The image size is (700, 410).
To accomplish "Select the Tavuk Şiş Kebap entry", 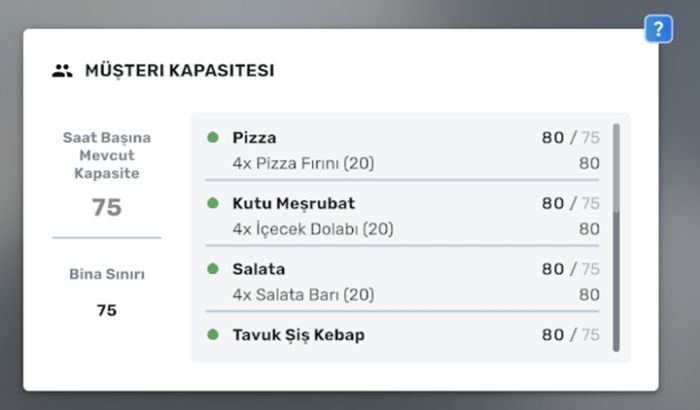I will pyautogui.click(x=298, y=335).
